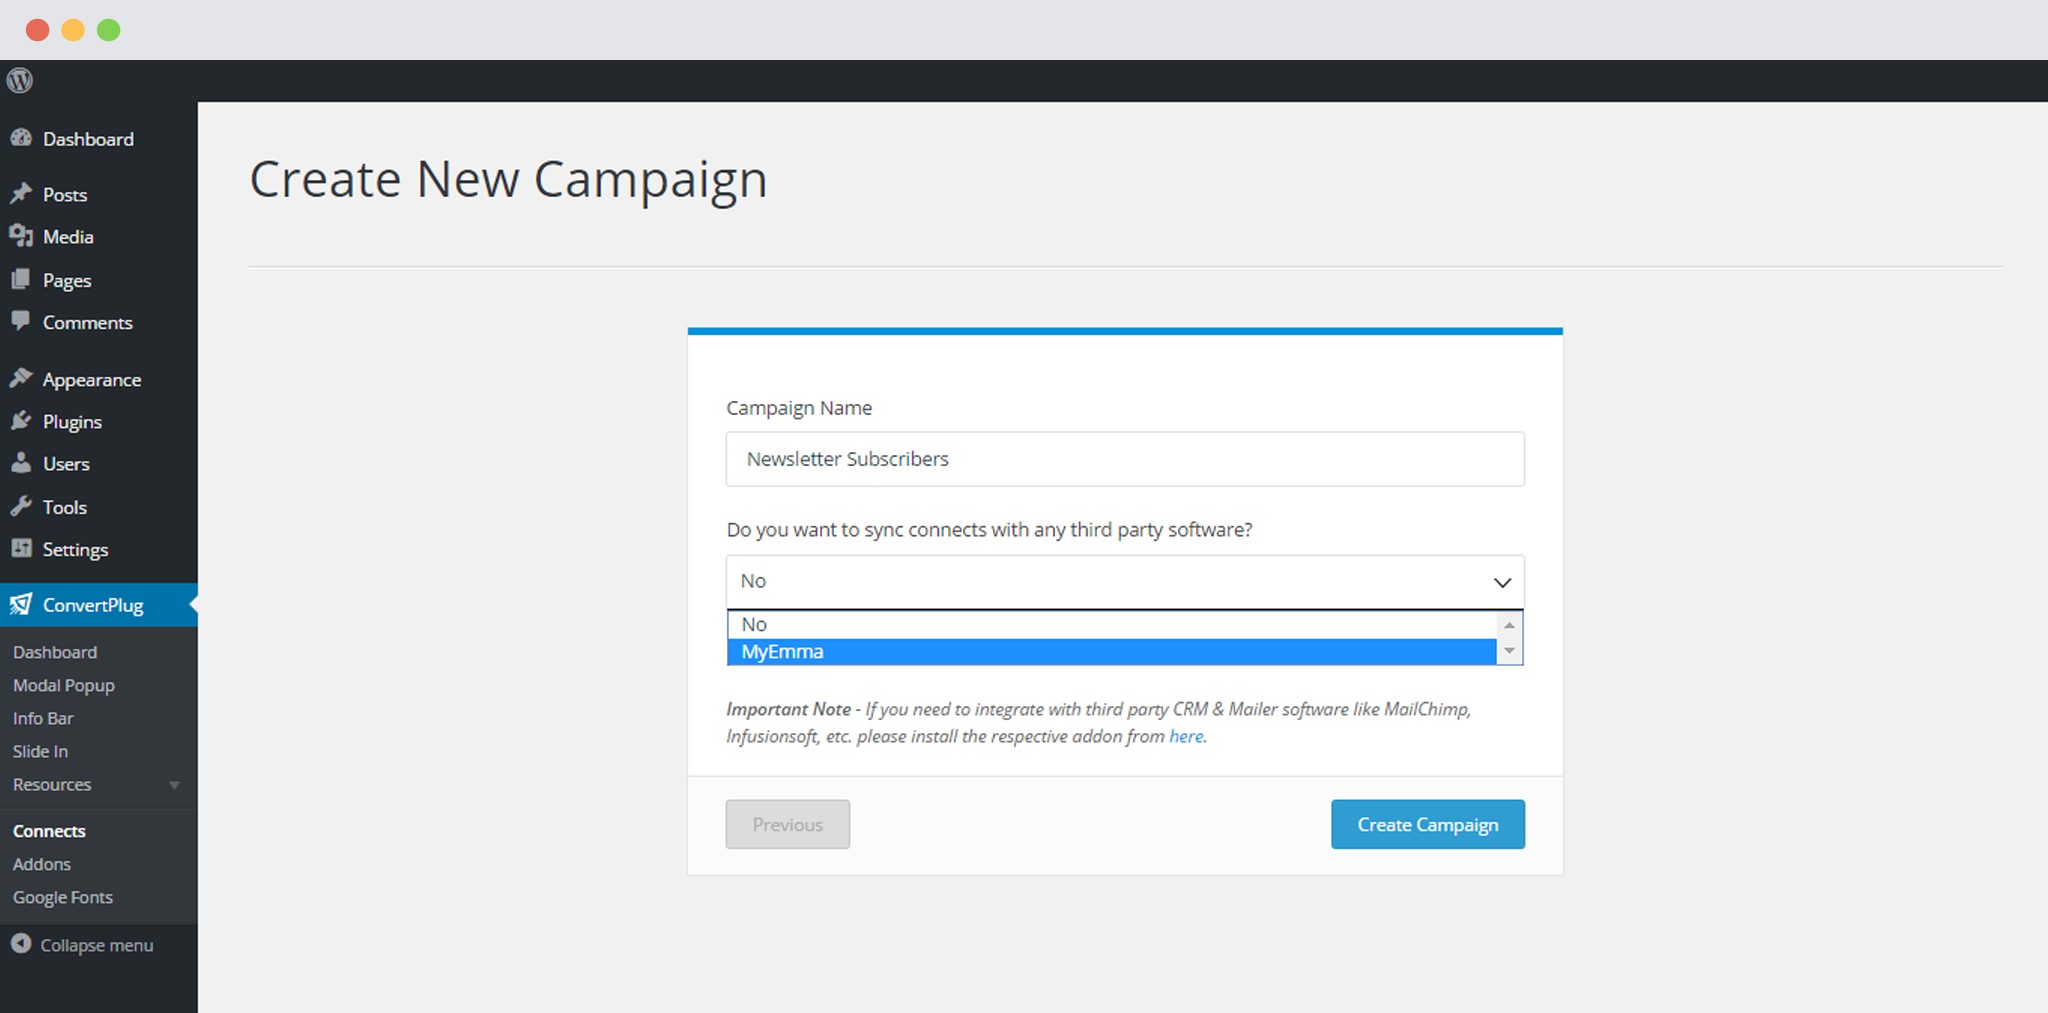
Task: Click the WordPress logo icon
Action: pos(20,80)
